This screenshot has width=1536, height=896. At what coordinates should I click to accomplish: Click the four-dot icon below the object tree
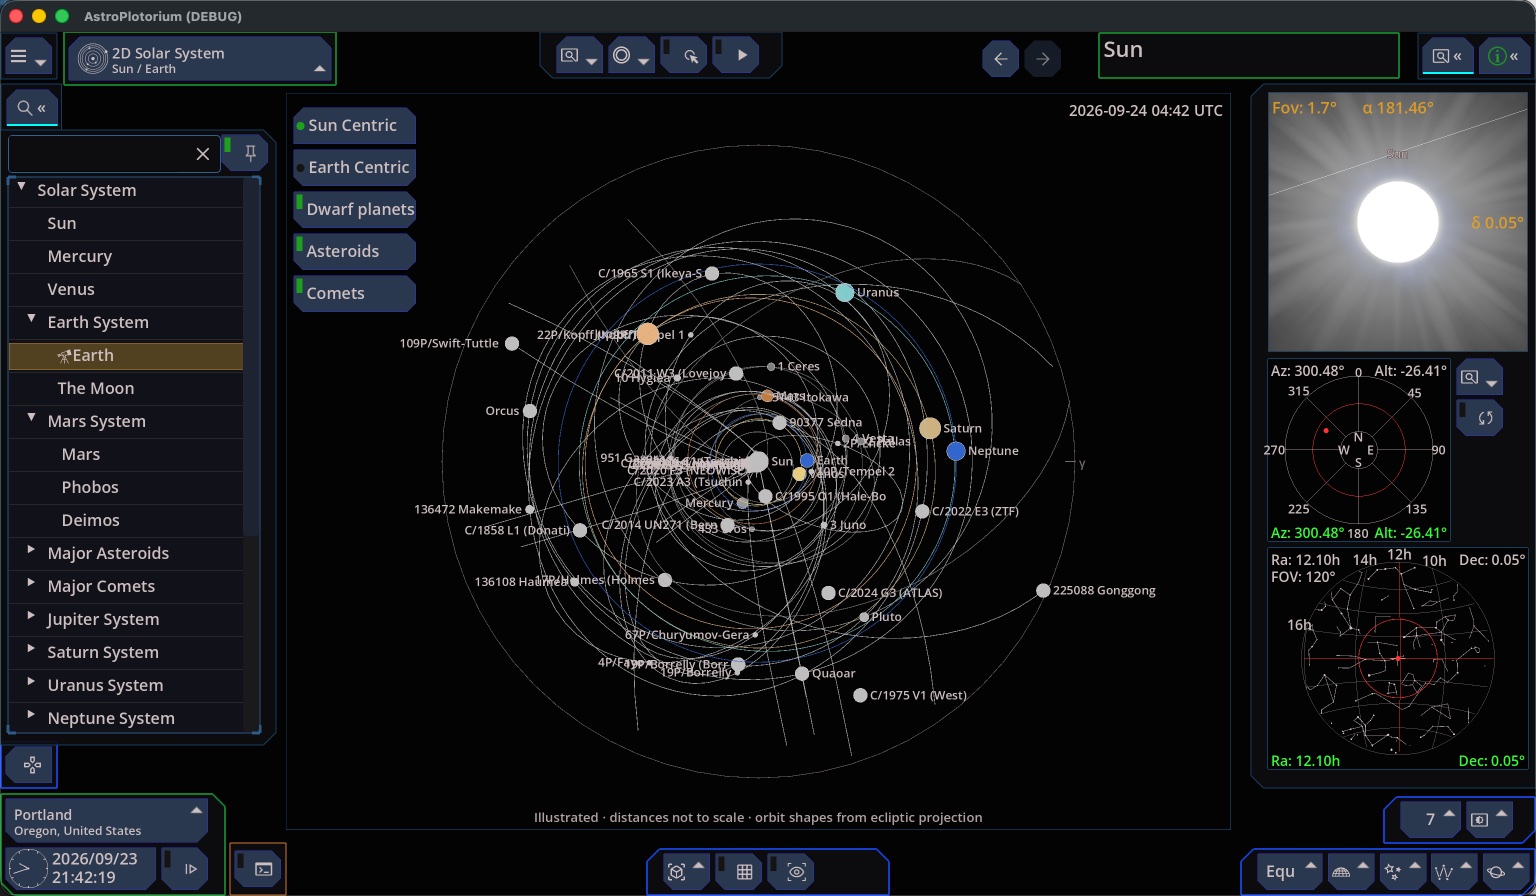point(31,766)
